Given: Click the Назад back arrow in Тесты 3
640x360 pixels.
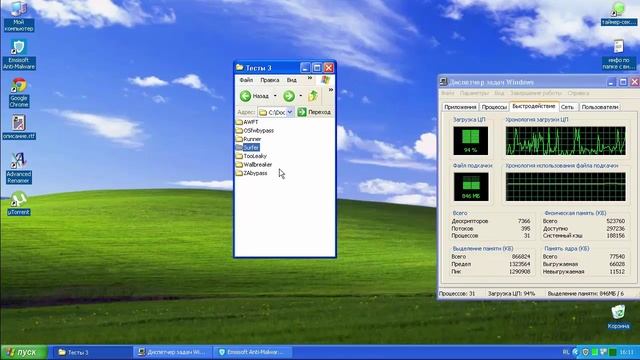Looking at the screenshot, I should point(254,96).
